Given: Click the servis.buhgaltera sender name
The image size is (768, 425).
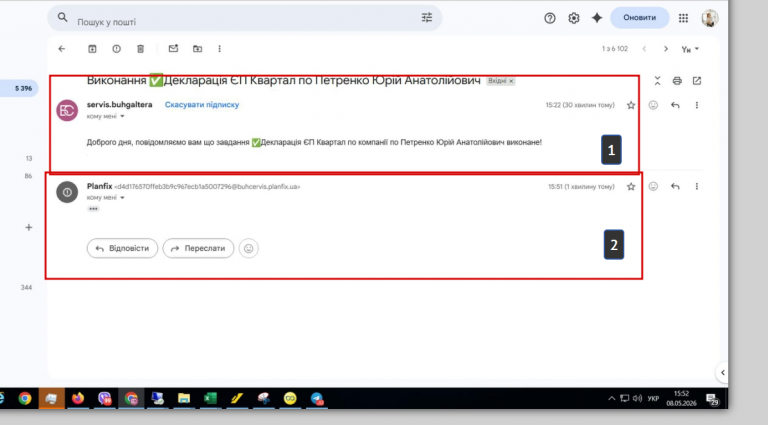Looking at the screenshot, I should click(x=120, y=105).
